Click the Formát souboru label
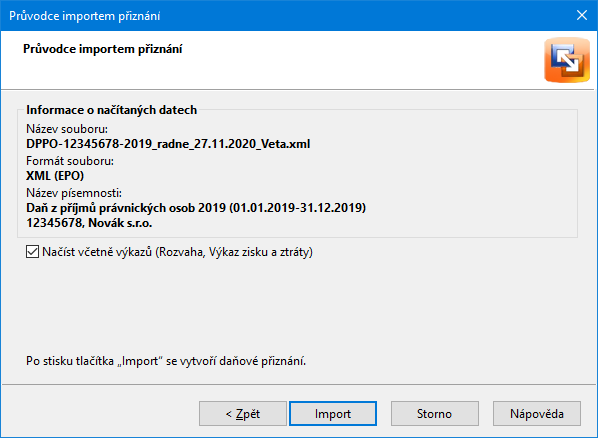 point(70,161)
